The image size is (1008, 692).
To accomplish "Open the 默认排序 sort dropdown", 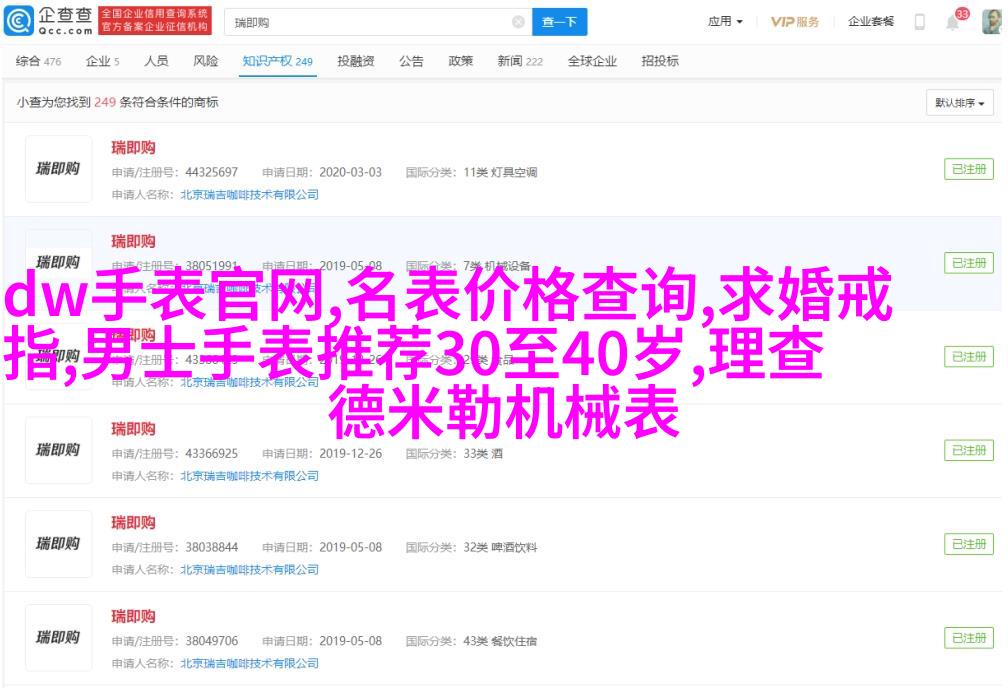I will pos(960,103).
